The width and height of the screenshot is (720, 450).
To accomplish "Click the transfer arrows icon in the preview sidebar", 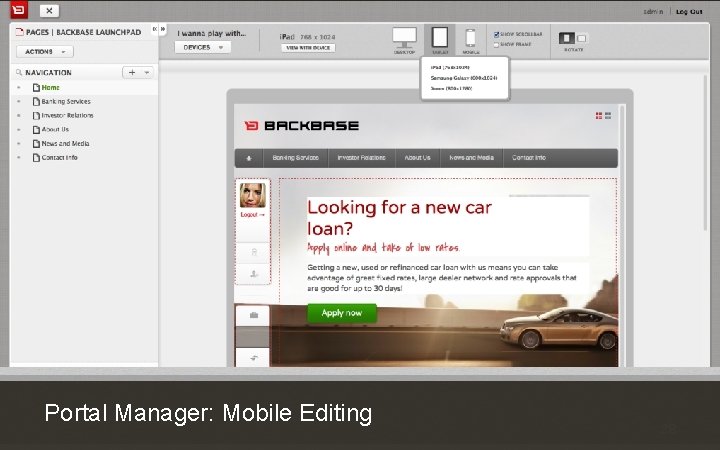I will click(x=253, y=358).
